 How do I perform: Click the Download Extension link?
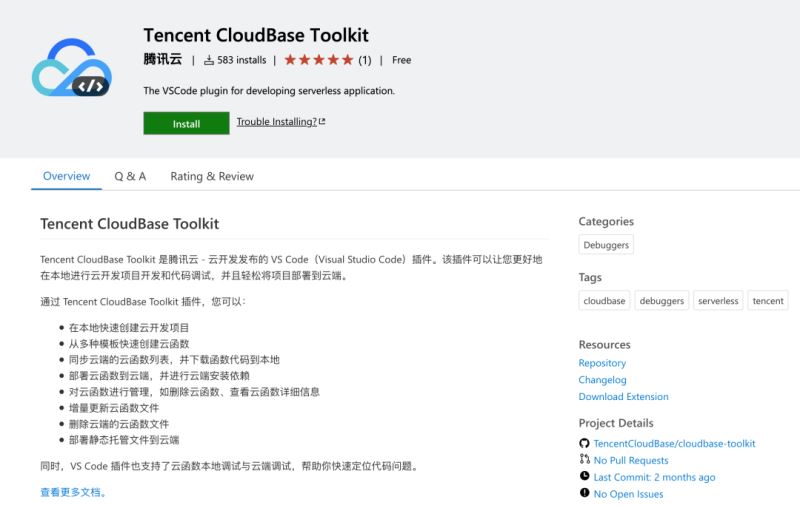click(623, 397)
